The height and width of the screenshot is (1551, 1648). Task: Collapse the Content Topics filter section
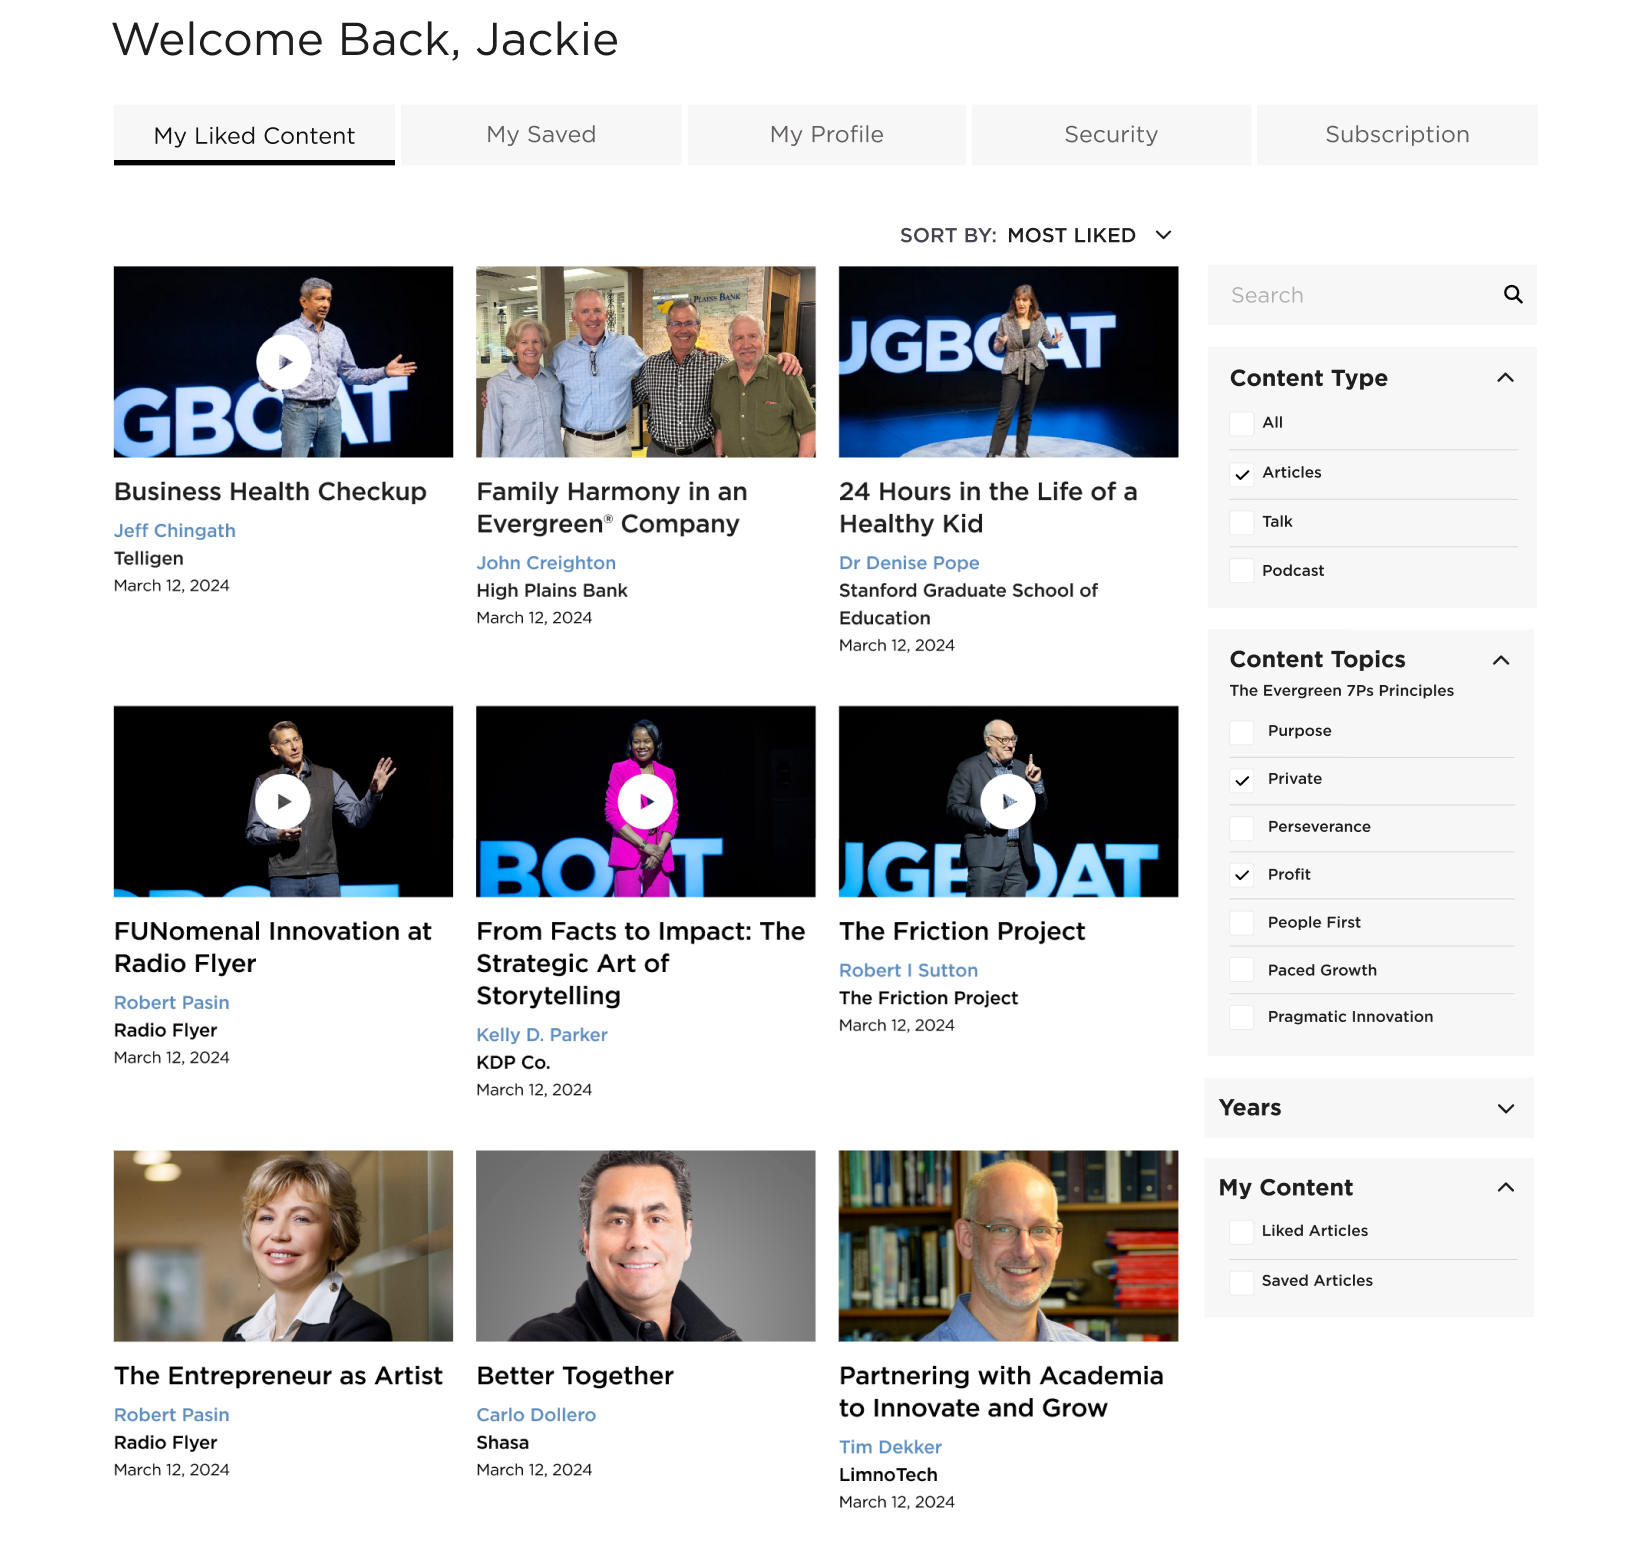coord(1501,660)
